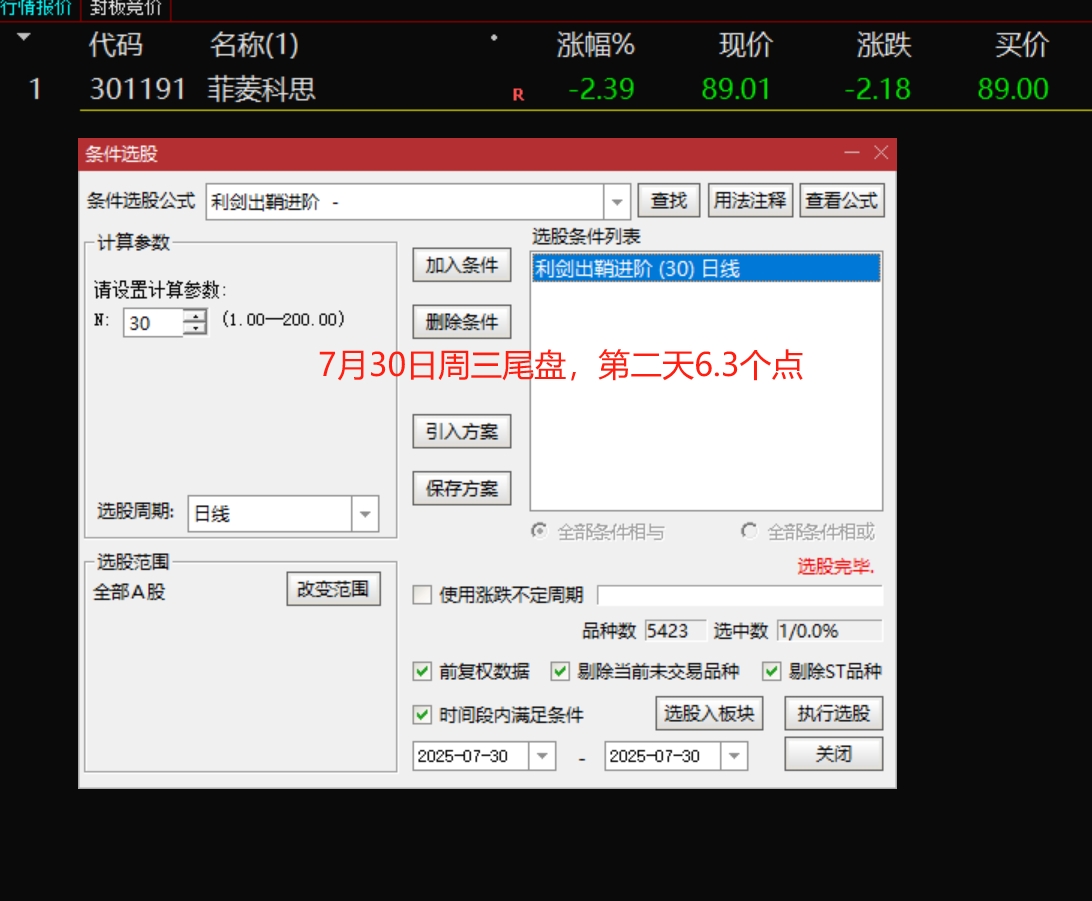This screenshot has height=901, width=1092.
Task: Select 全部条件相或 radio button
Action: [749, 531]
